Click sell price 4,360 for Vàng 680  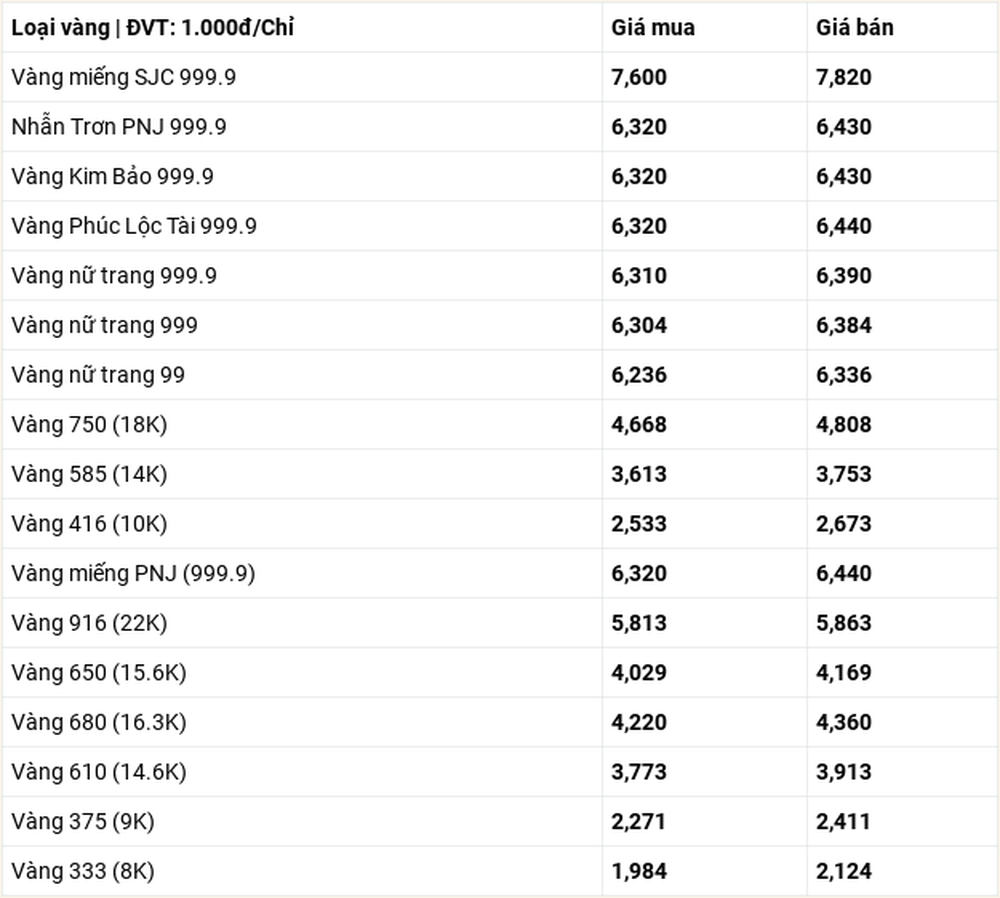[x=844, y=723]
